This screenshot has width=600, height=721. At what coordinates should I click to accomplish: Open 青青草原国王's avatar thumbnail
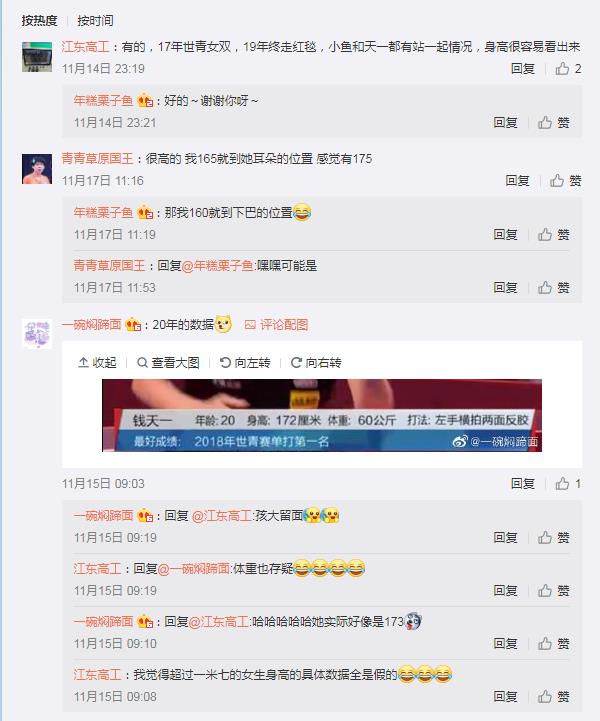pyautogui.click(x=37, y=169)
